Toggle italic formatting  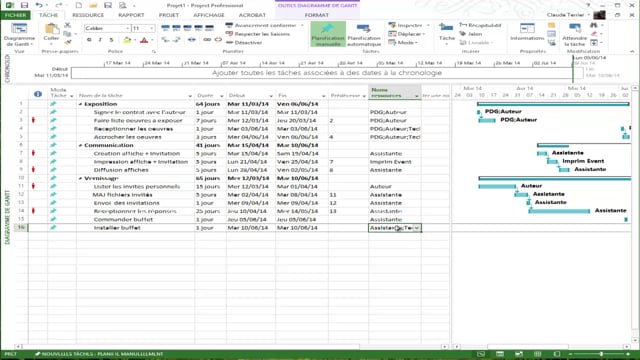(100, 40)
